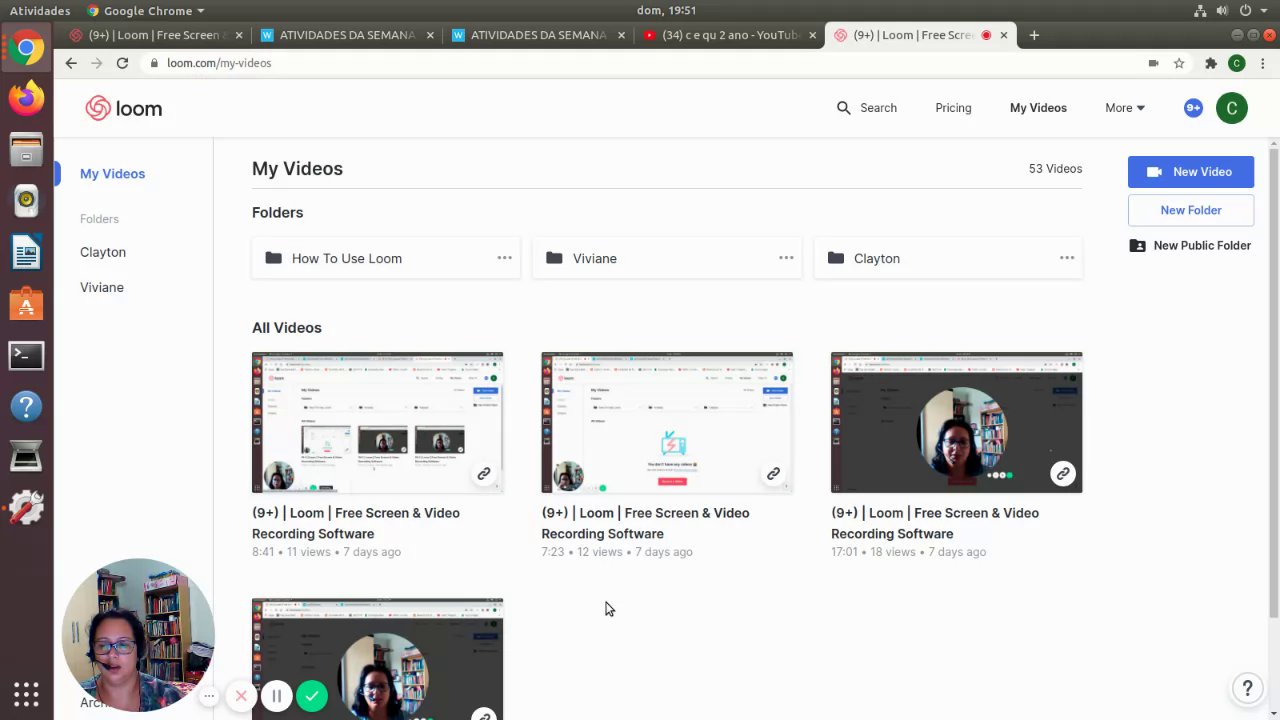Viewport: 1280px width, 720px height.
Task: Open the green C account avatar in Loom
Action: tap(1232, 108)
